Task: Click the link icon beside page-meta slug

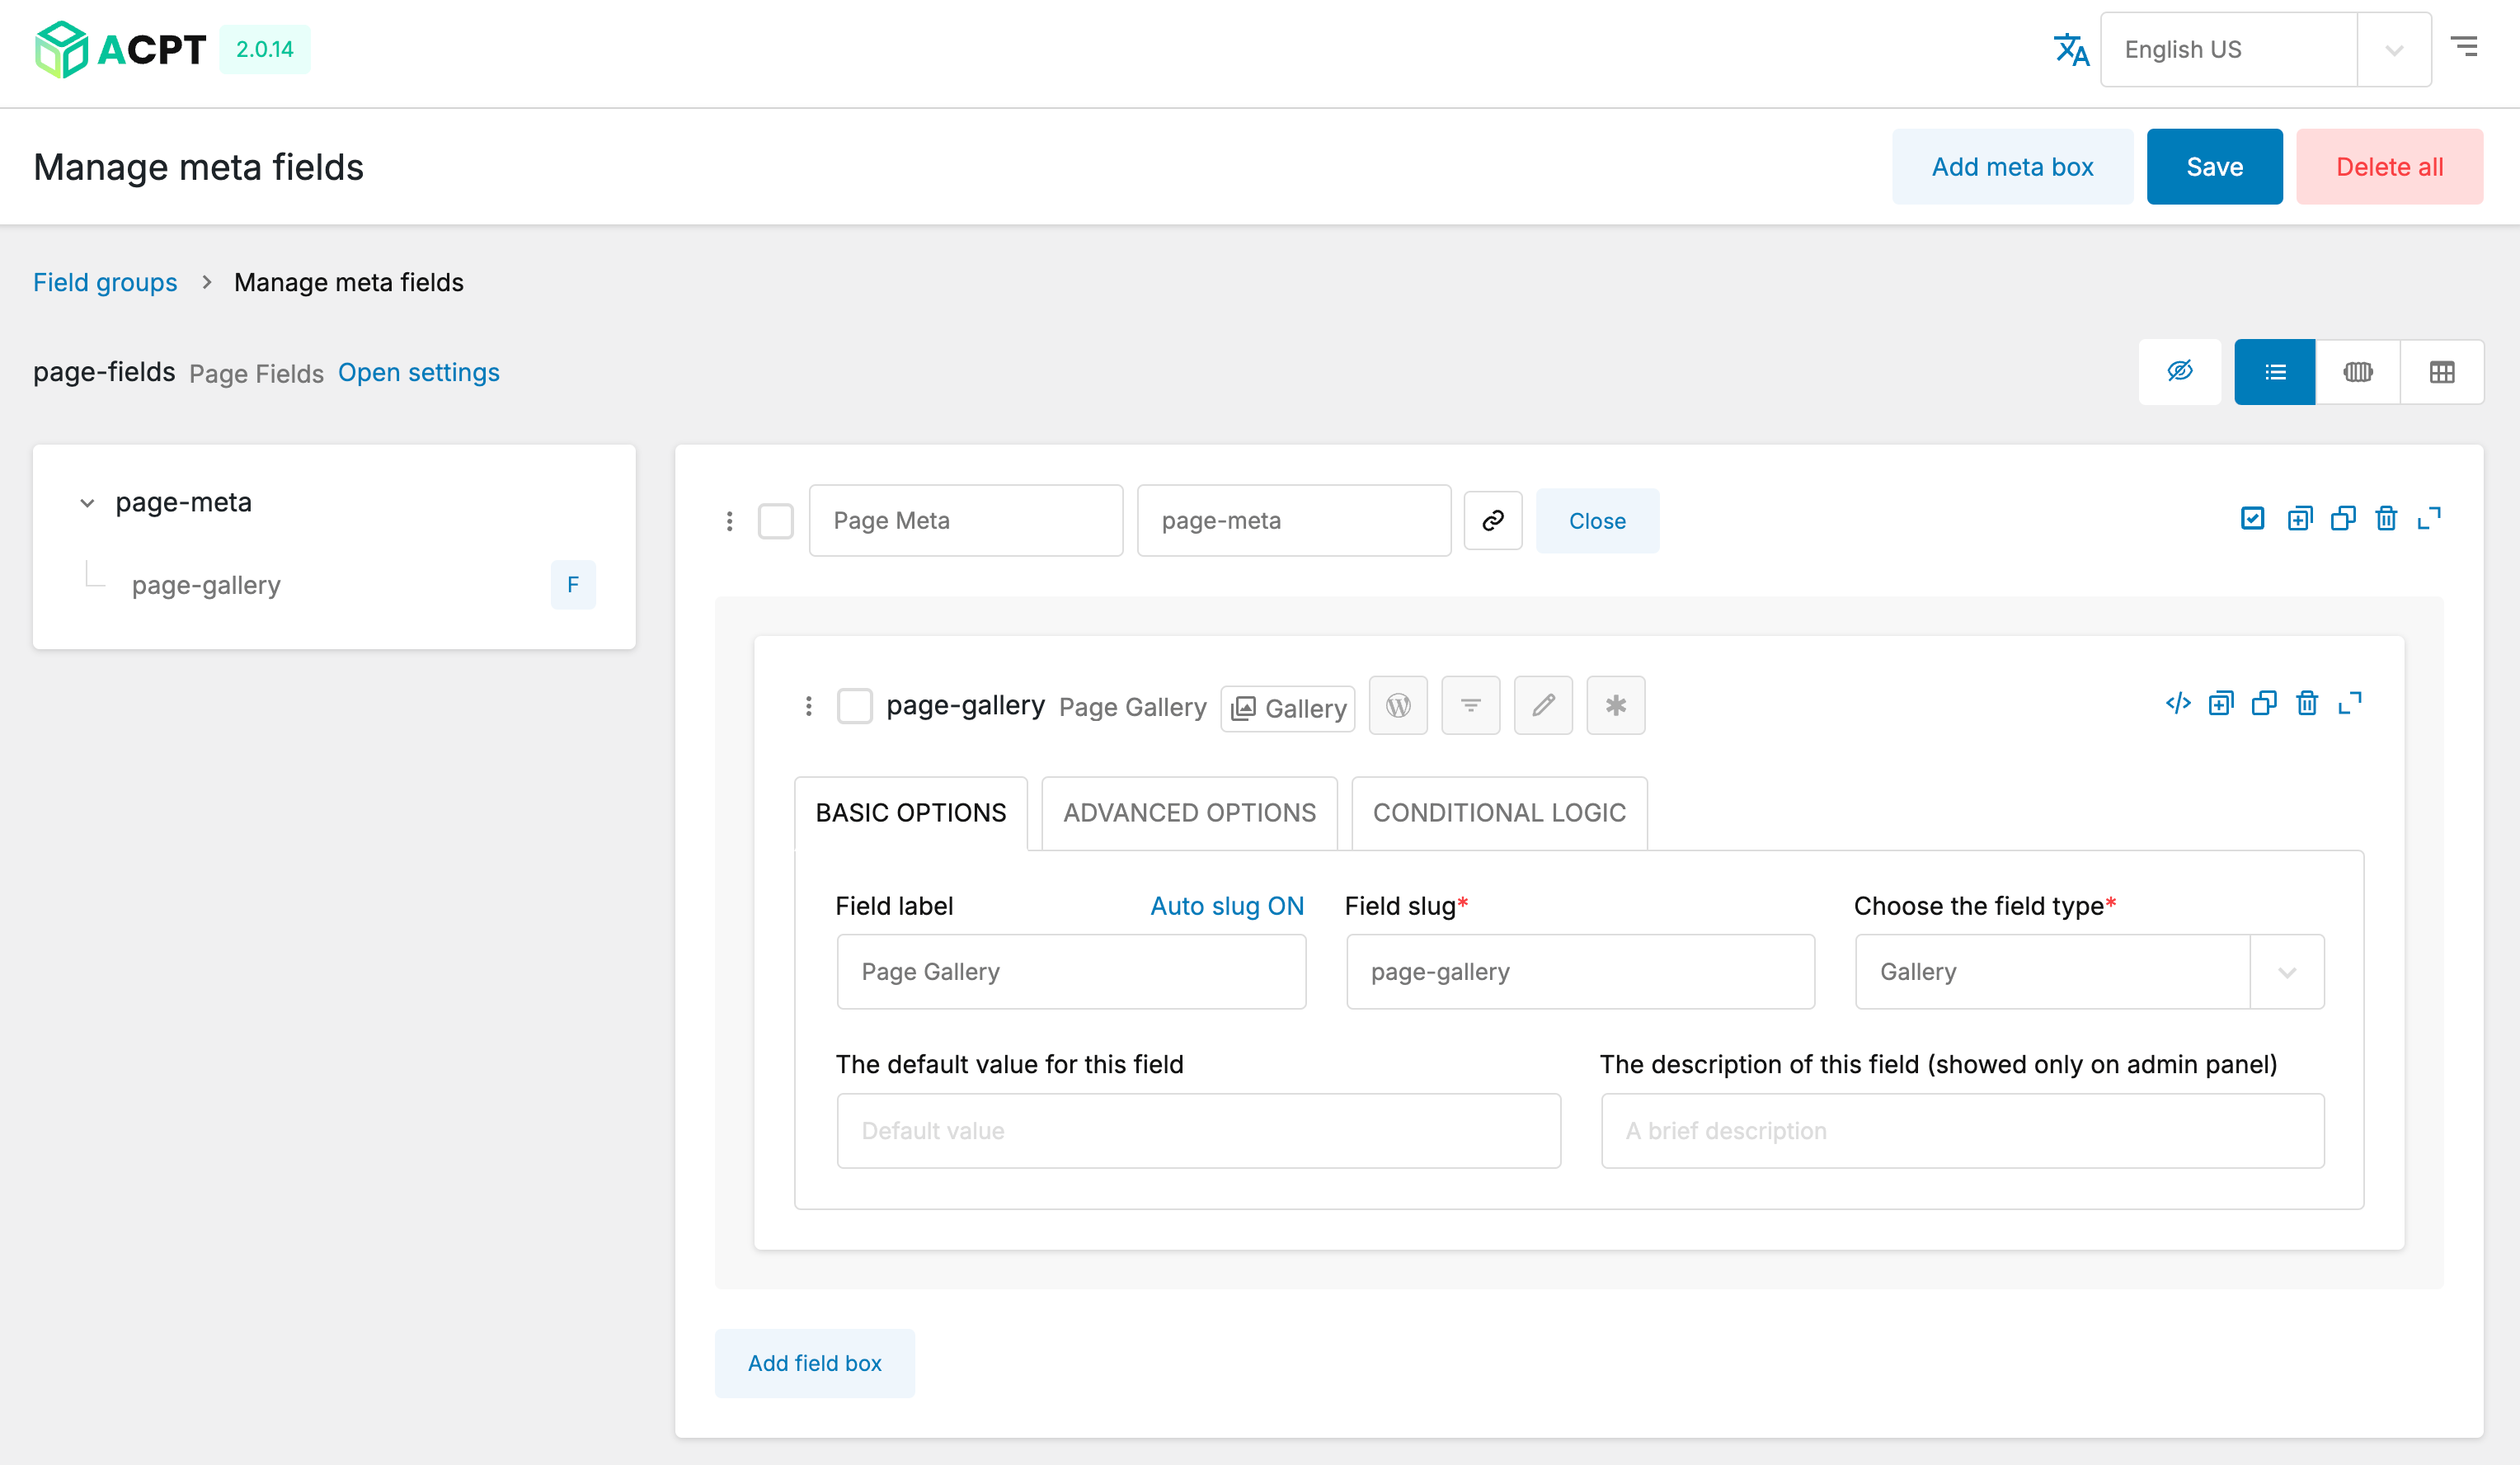Action: click(x=1493, y=520)
